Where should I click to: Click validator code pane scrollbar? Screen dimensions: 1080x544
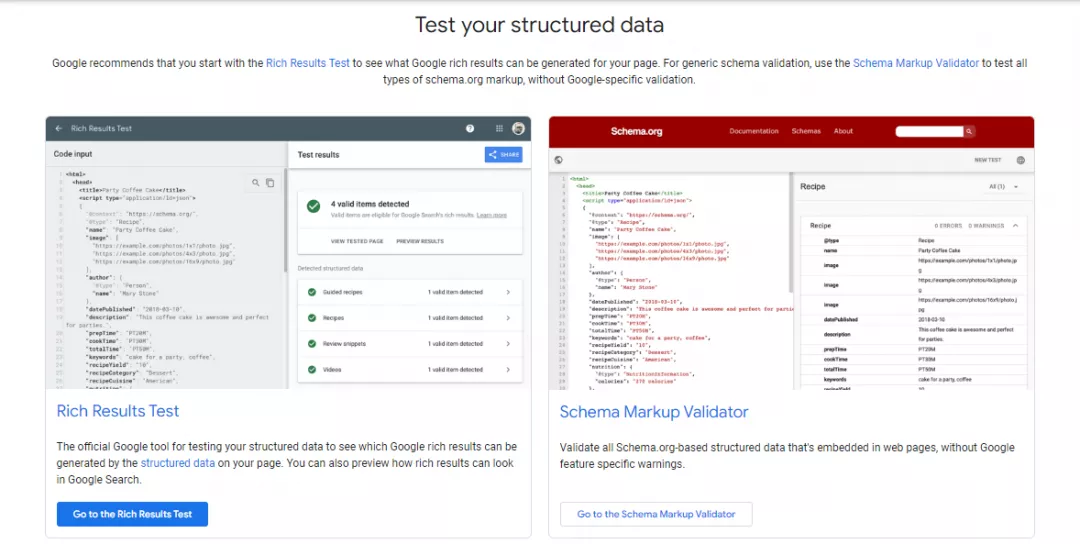pyautogui.click(x=791, y=231)
